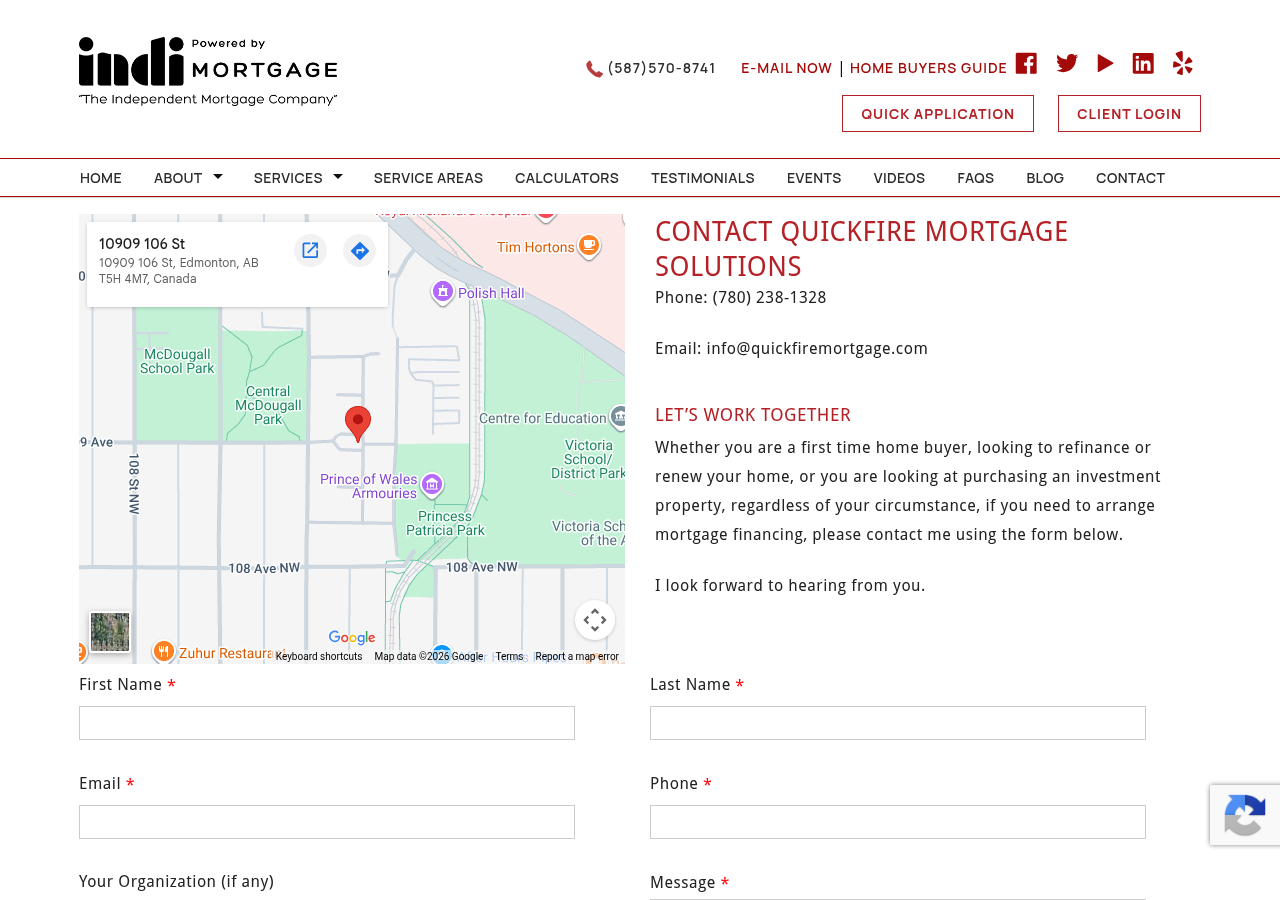Click the phone handset icon in header
This screenshot has height=900, width=1280.
(x=595, y=69)
